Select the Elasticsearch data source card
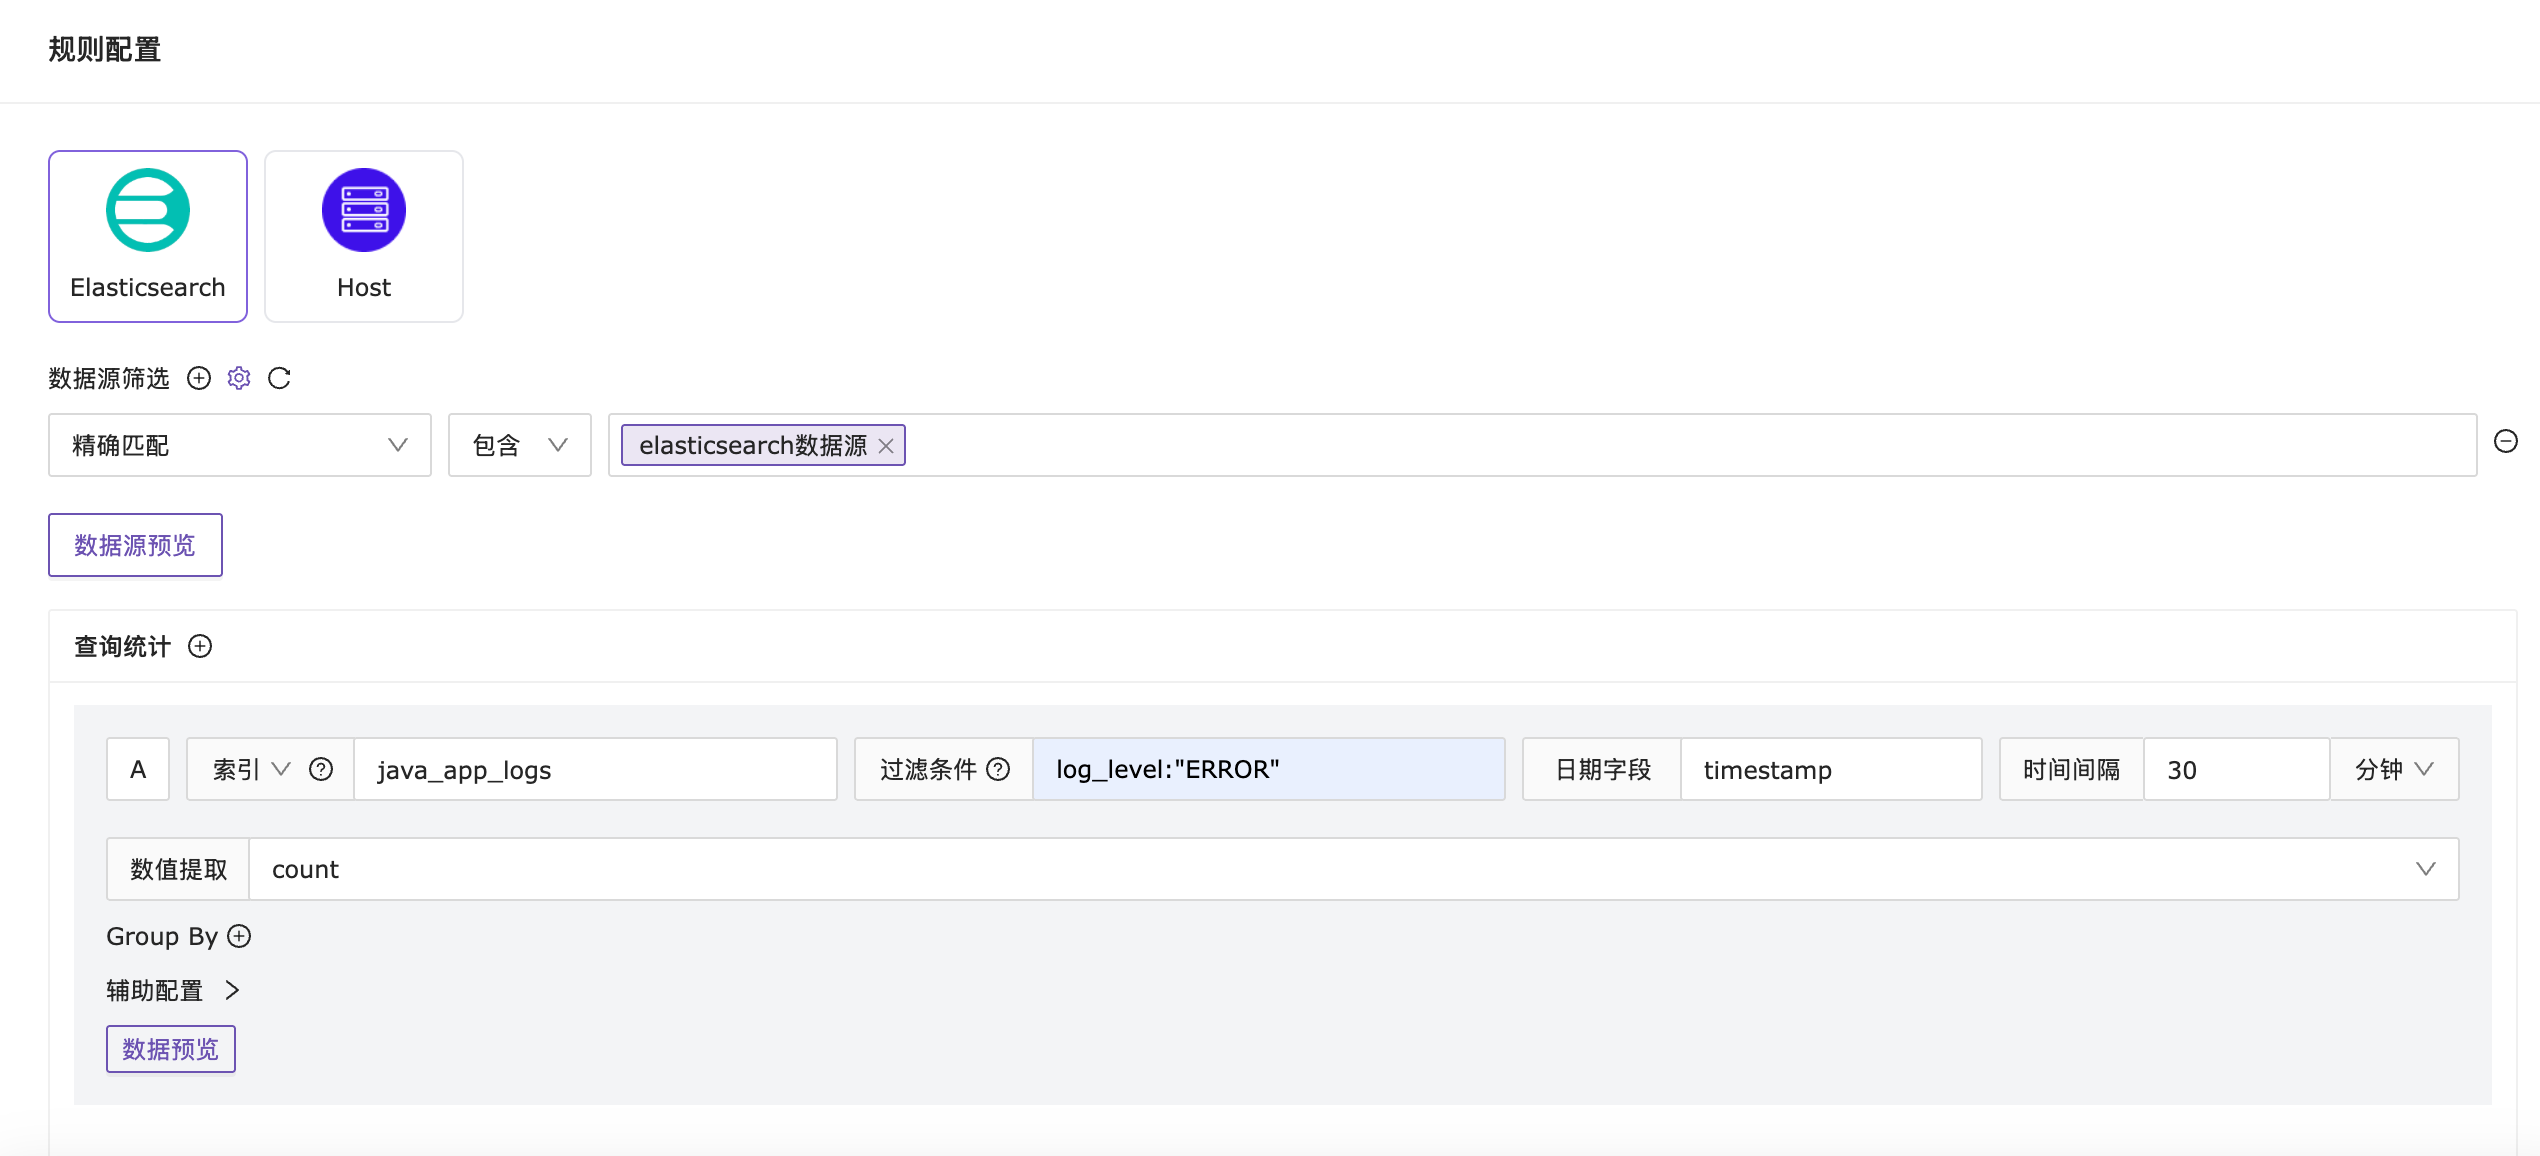Viewport: 2540px width, 1156px height. coord(148,236)
